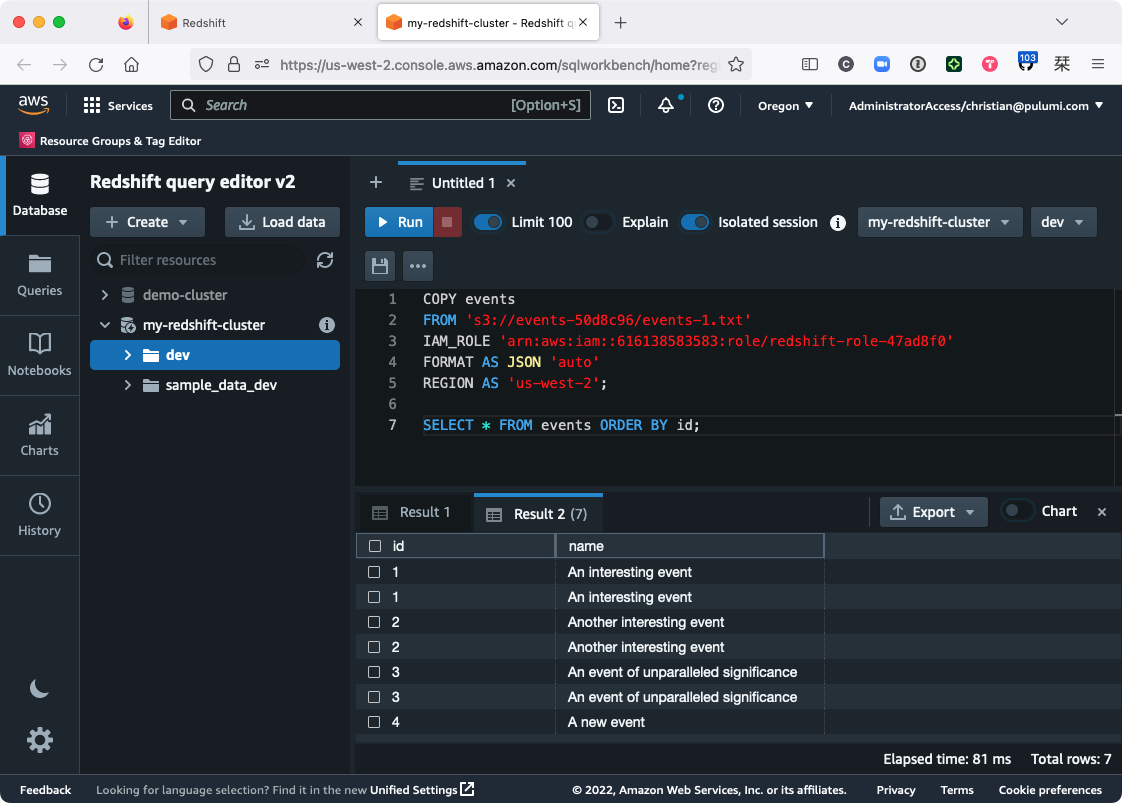Click the AWS Search box

click(380, 105)
